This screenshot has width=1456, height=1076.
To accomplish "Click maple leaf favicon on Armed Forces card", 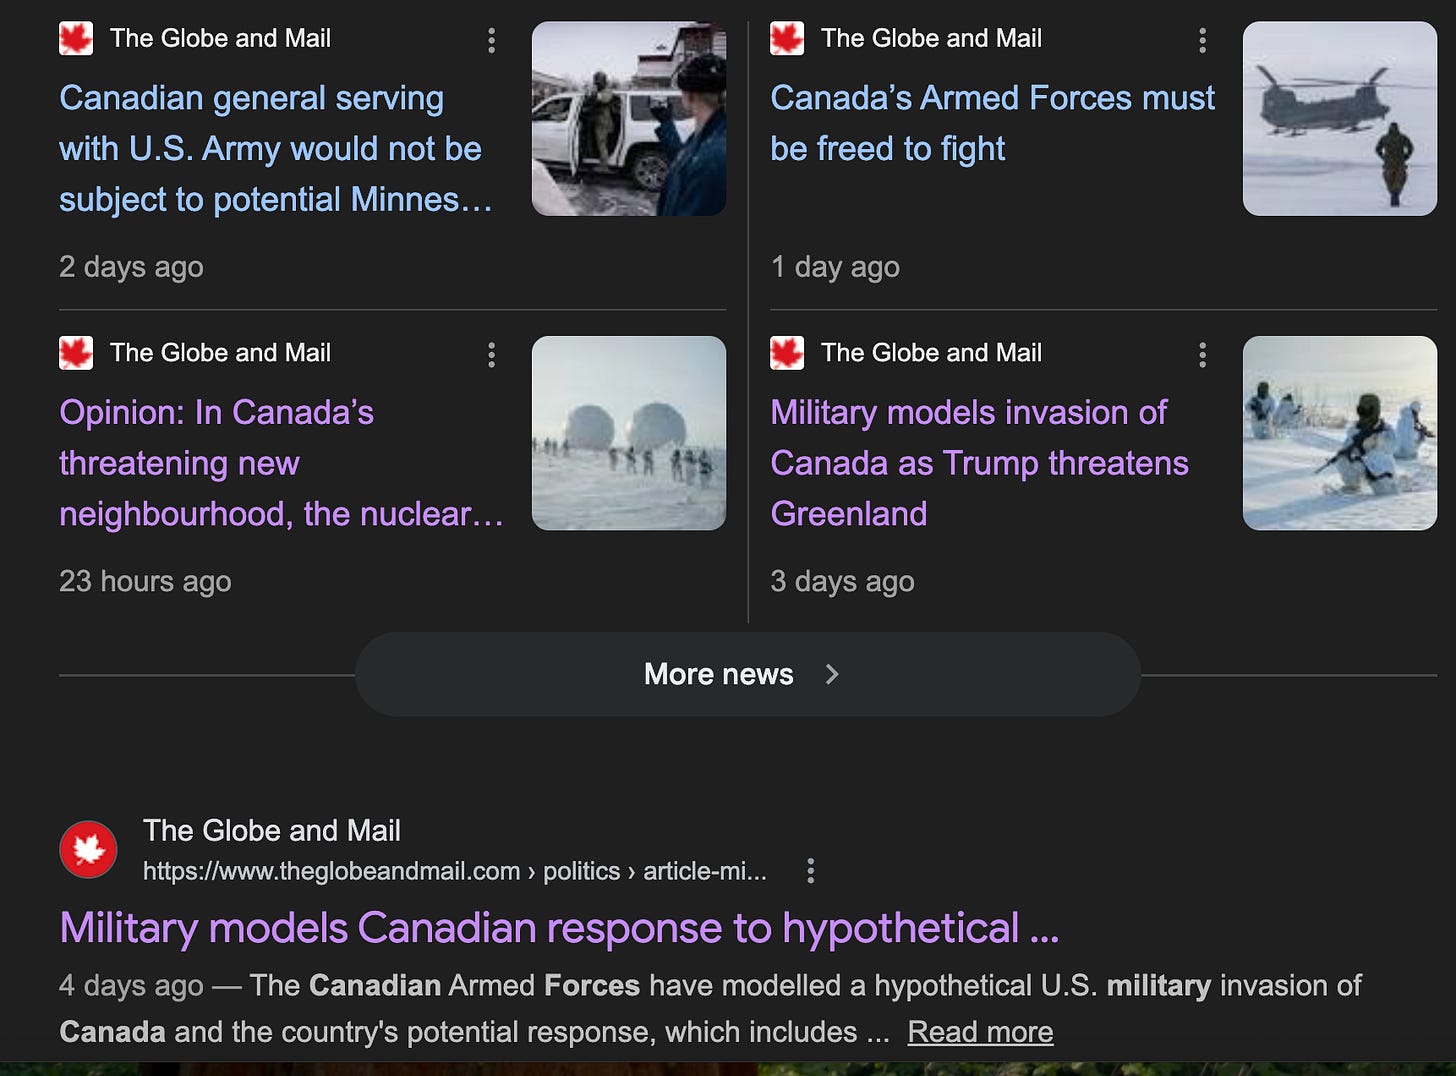I will (x=787, y=39).
